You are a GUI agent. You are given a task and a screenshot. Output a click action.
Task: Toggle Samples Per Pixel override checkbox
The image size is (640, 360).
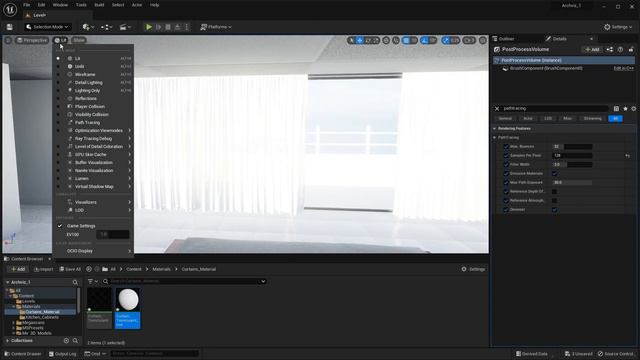(x=506, y=156)
